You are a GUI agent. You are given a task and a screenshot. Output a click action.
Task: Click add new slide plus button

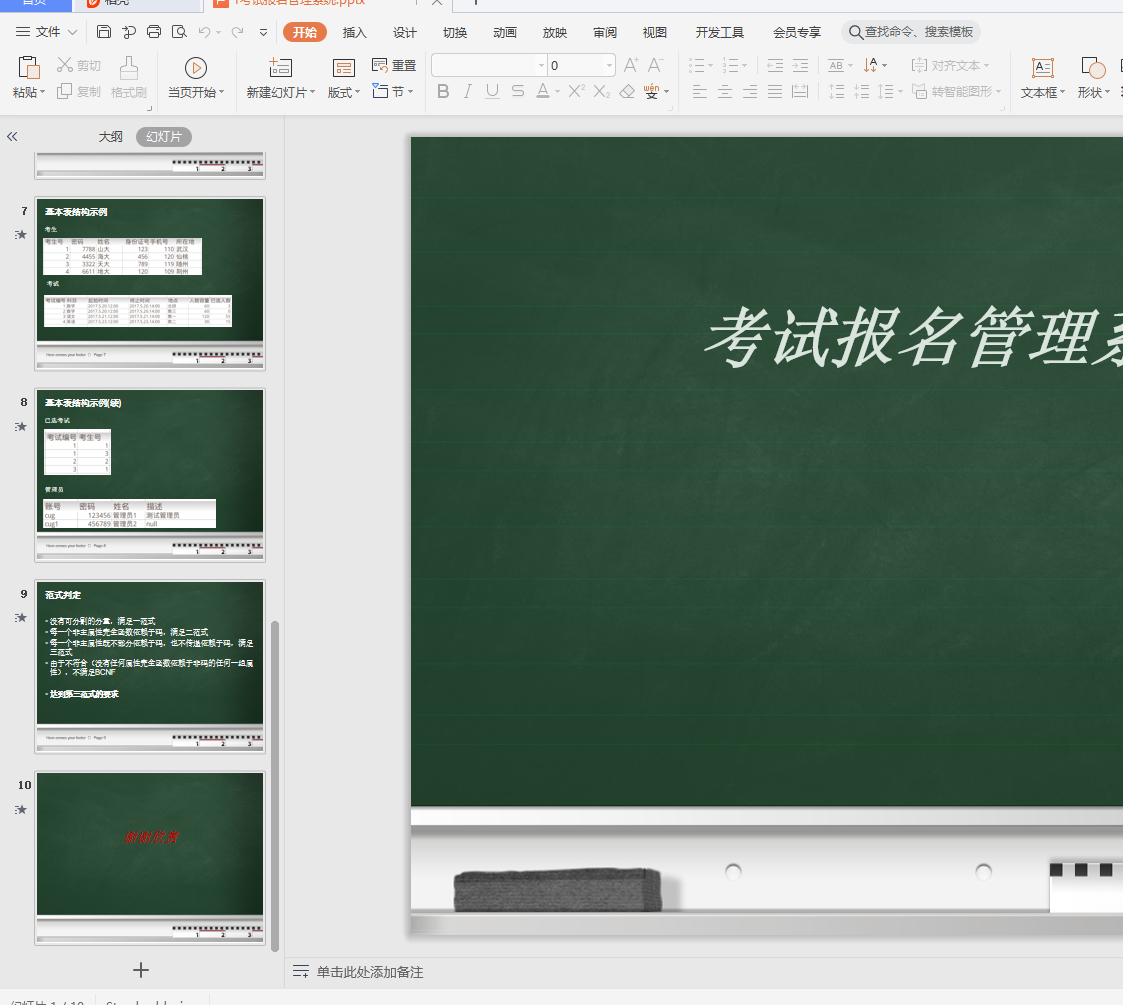(x=141, y=970)
